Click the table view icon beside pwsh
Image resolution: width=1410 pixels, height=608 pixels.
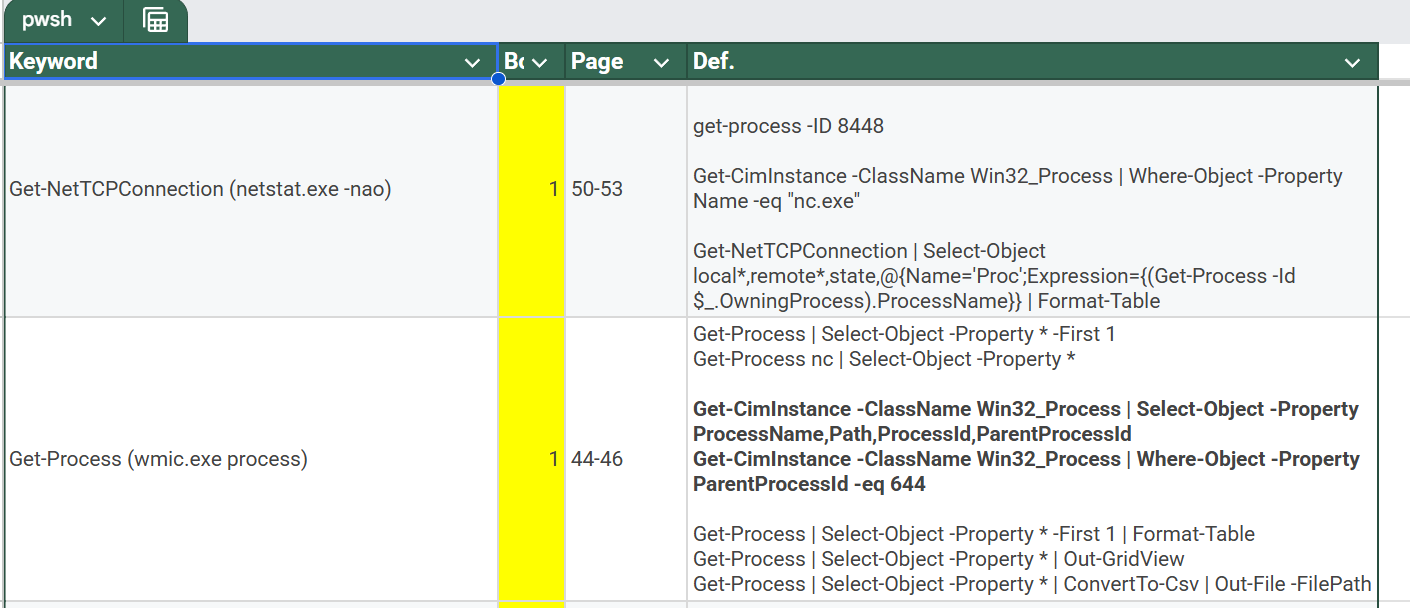click(x=156, y=20)
